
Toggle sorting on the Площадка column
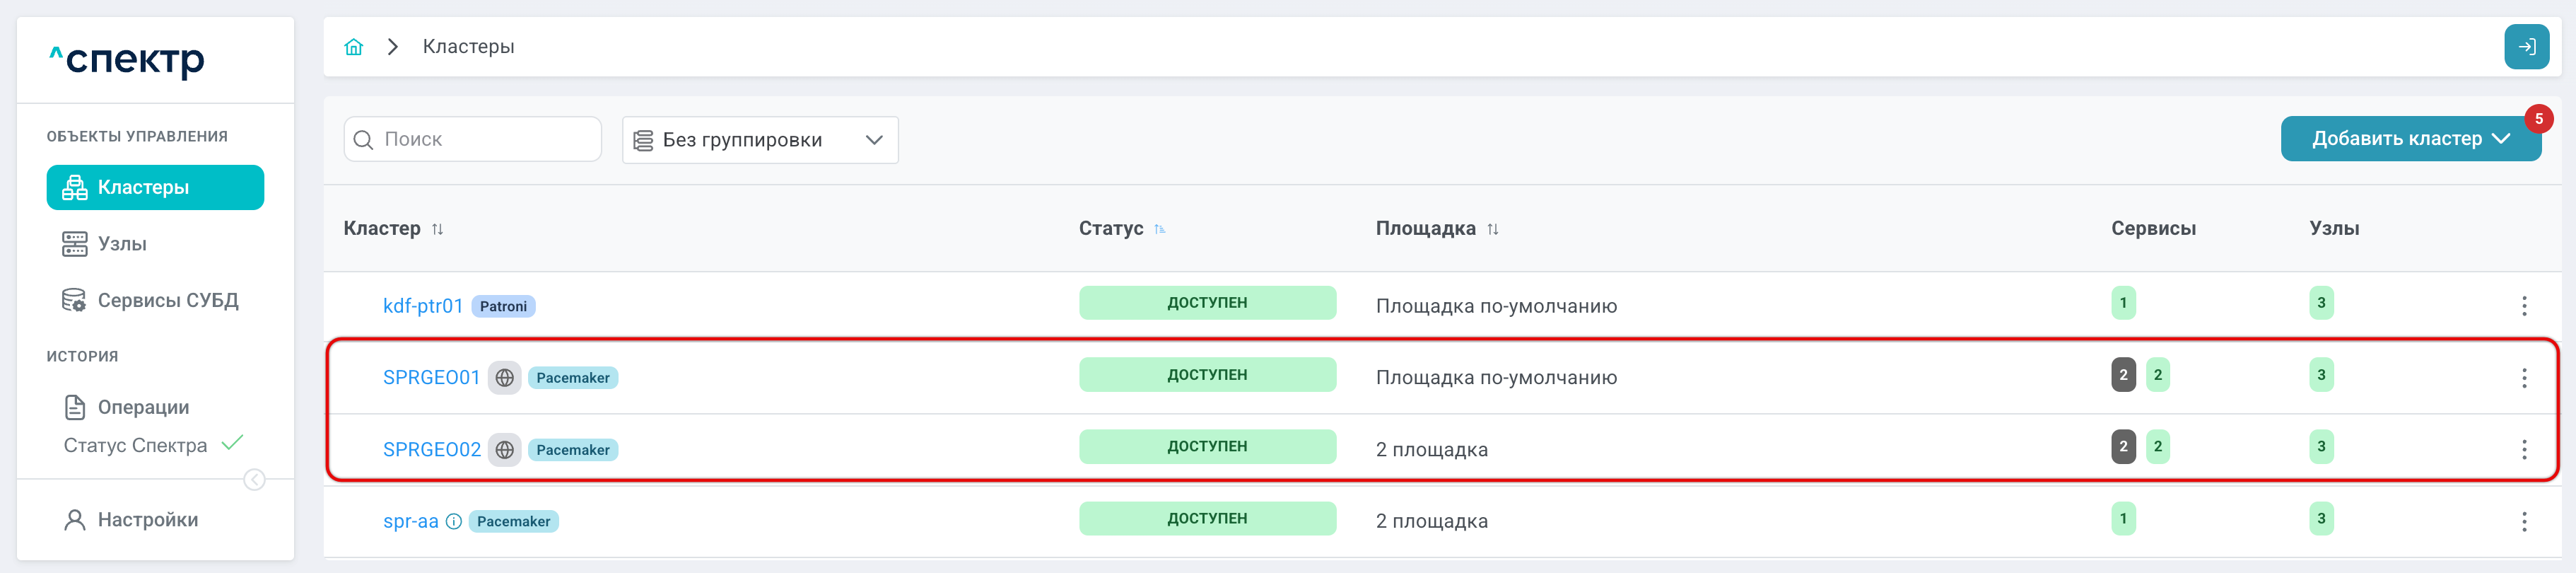(x=1493, y=229)
